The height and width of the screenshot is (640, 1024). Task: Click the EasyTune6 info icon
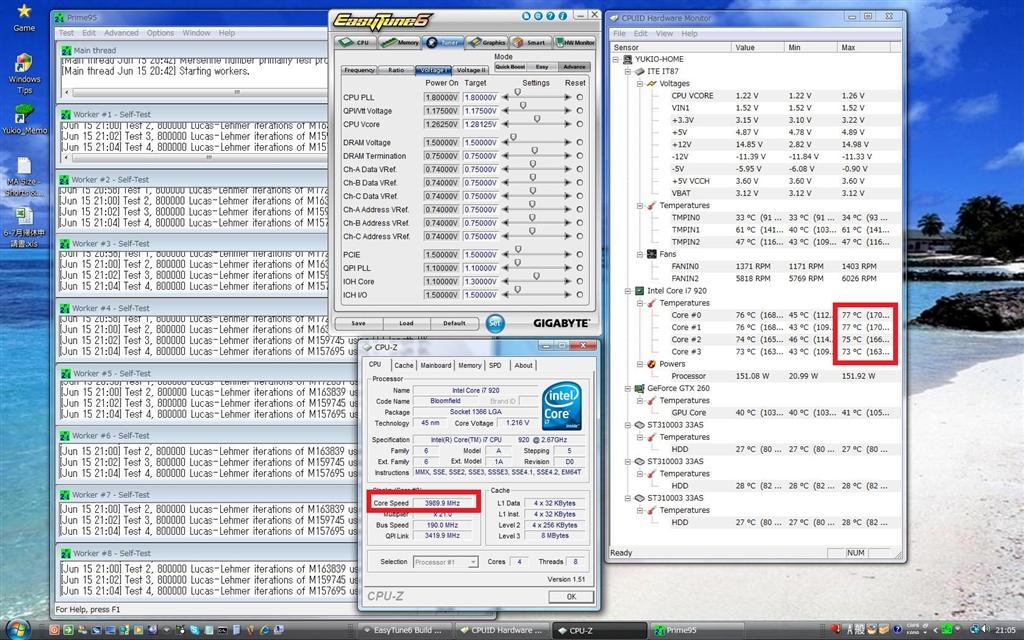(562, 16)
